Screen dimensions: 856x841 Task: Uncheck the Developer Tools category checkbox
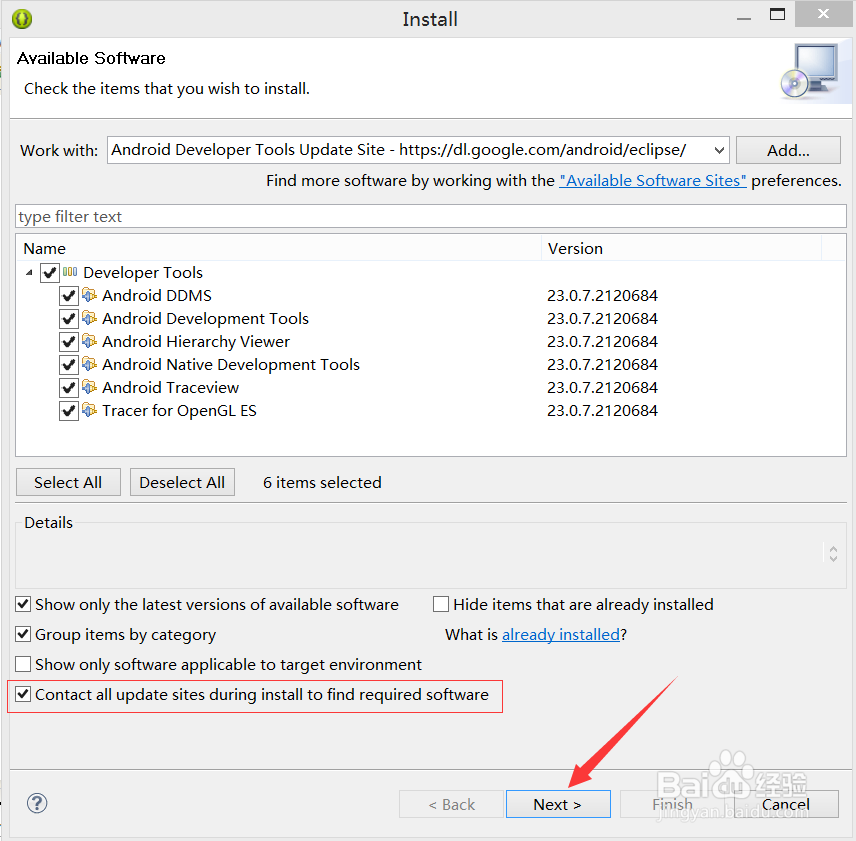tap(50, 272)
